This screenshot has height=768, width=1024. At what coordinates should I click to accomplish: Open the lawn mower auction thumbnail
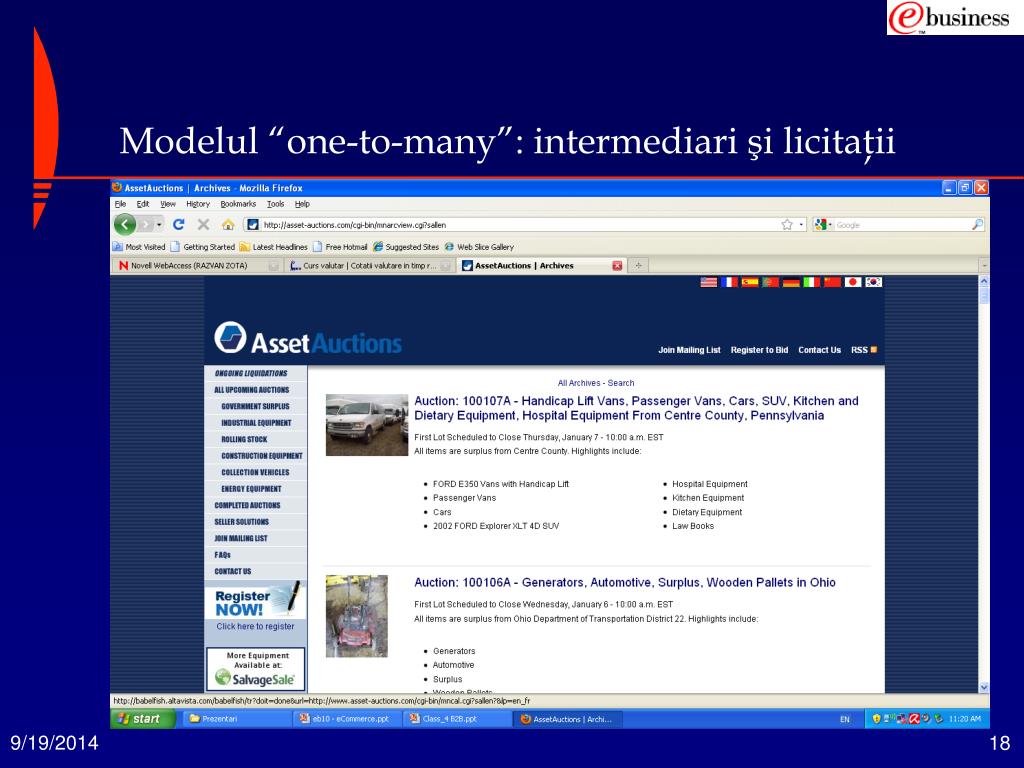pyautogui.click(x=357, y=616)
